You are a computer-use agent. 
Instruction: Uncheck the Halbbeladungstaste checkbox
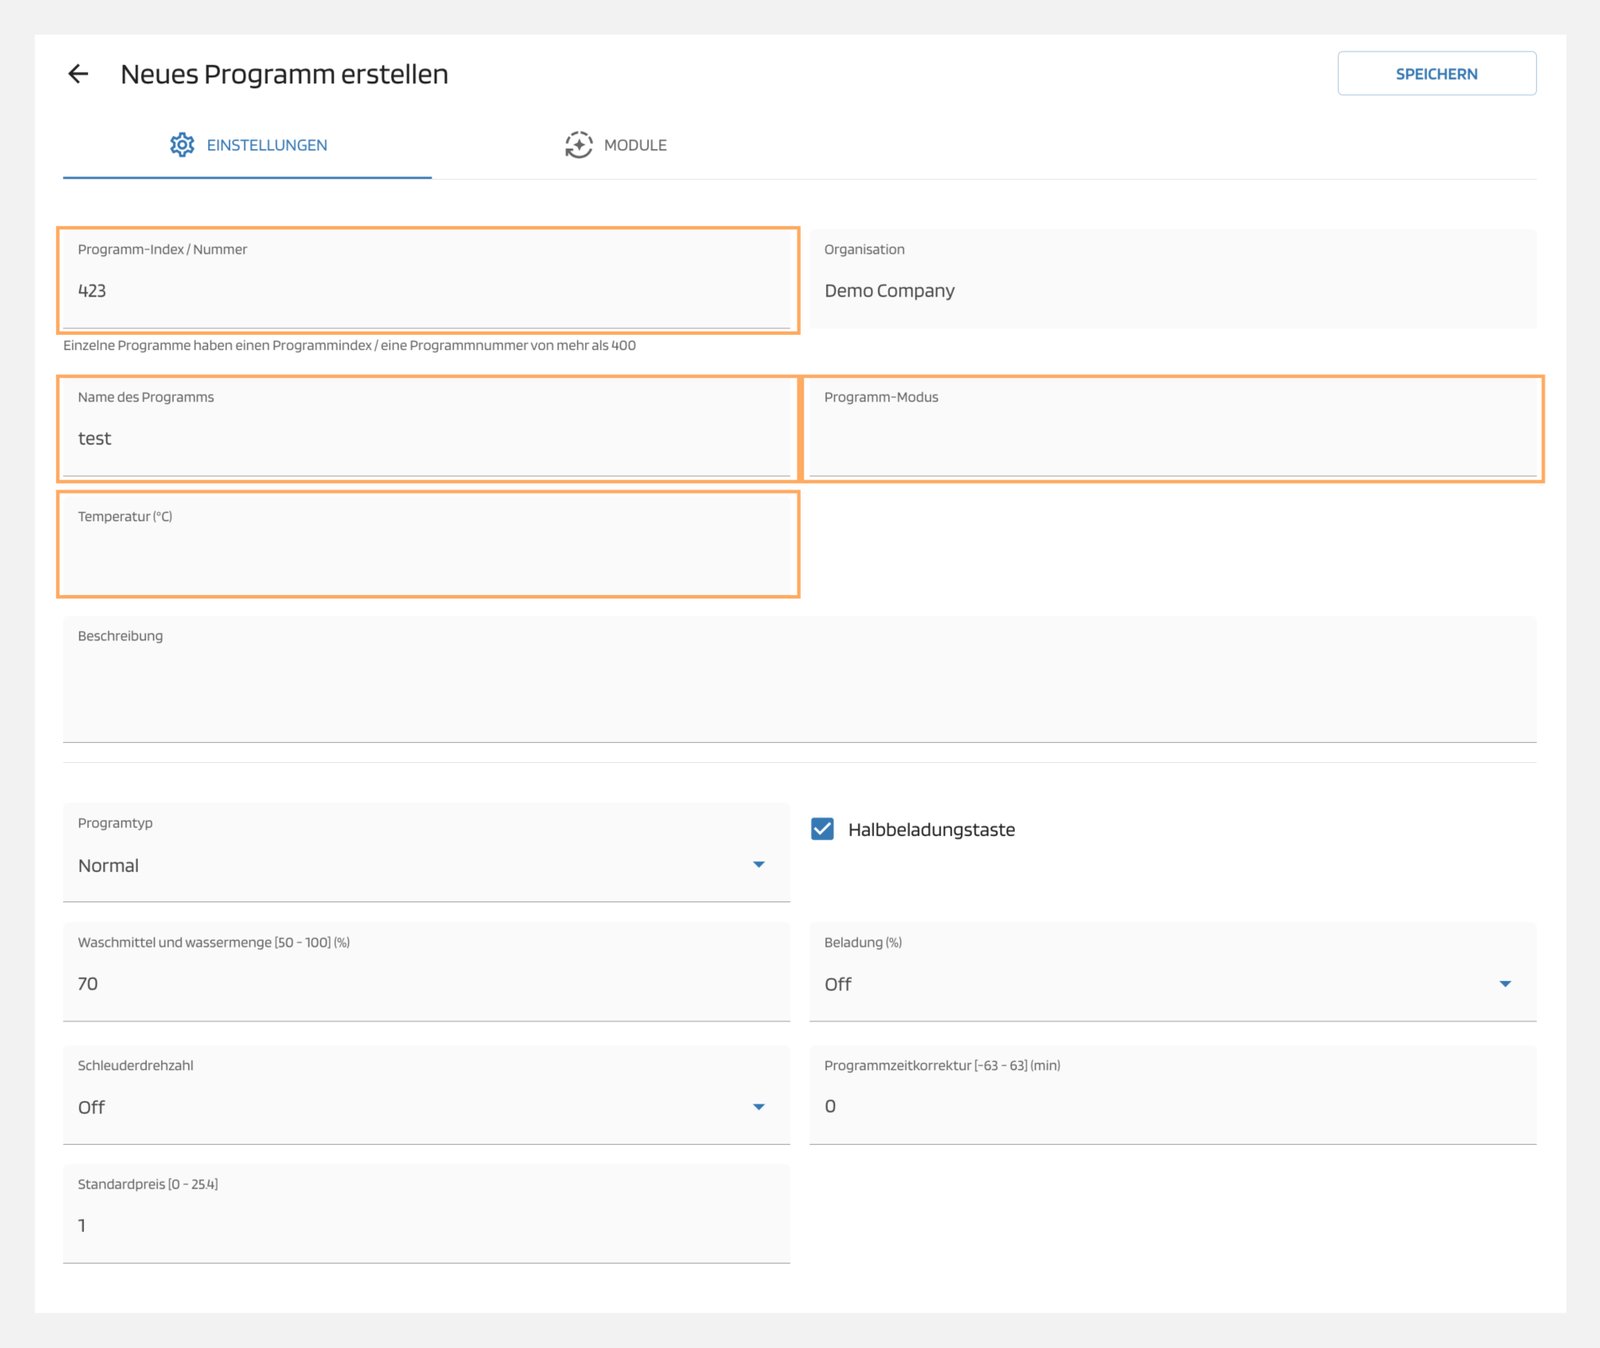tap(822, 829)
